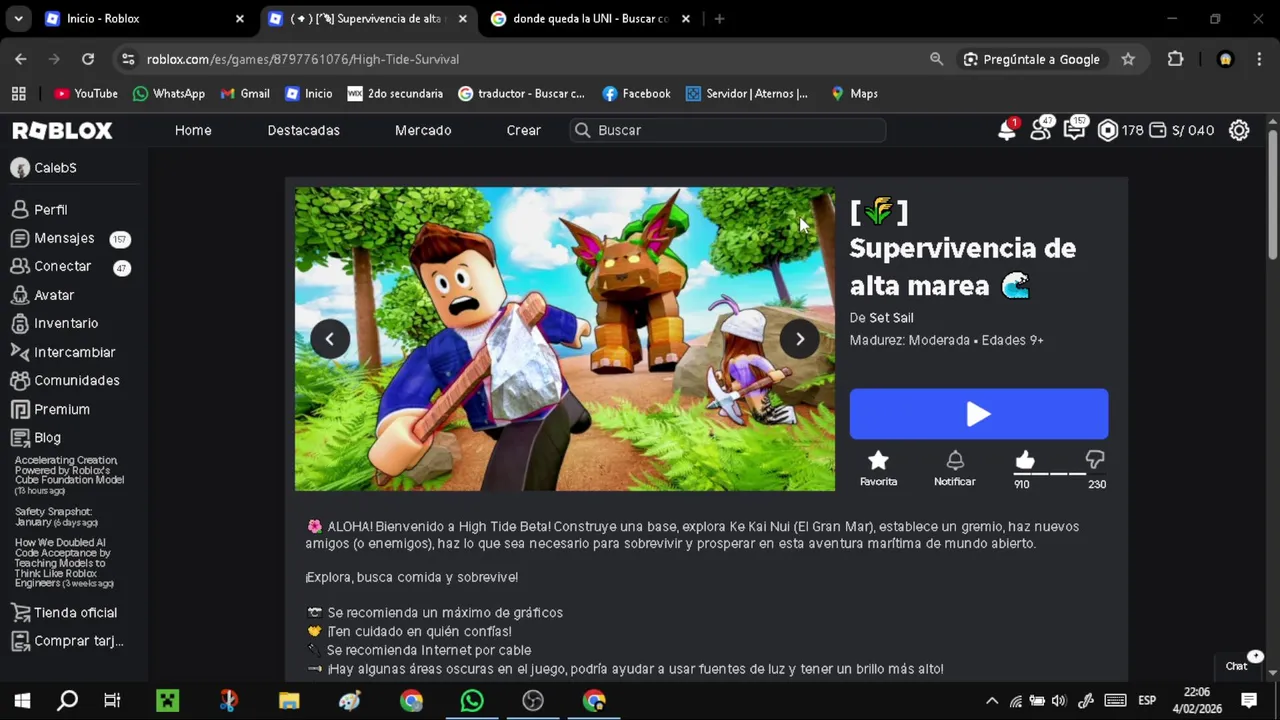Click the Roblox Buscar search field
The height and width of the screenshot is (720, 1280).
click(727, 130)
